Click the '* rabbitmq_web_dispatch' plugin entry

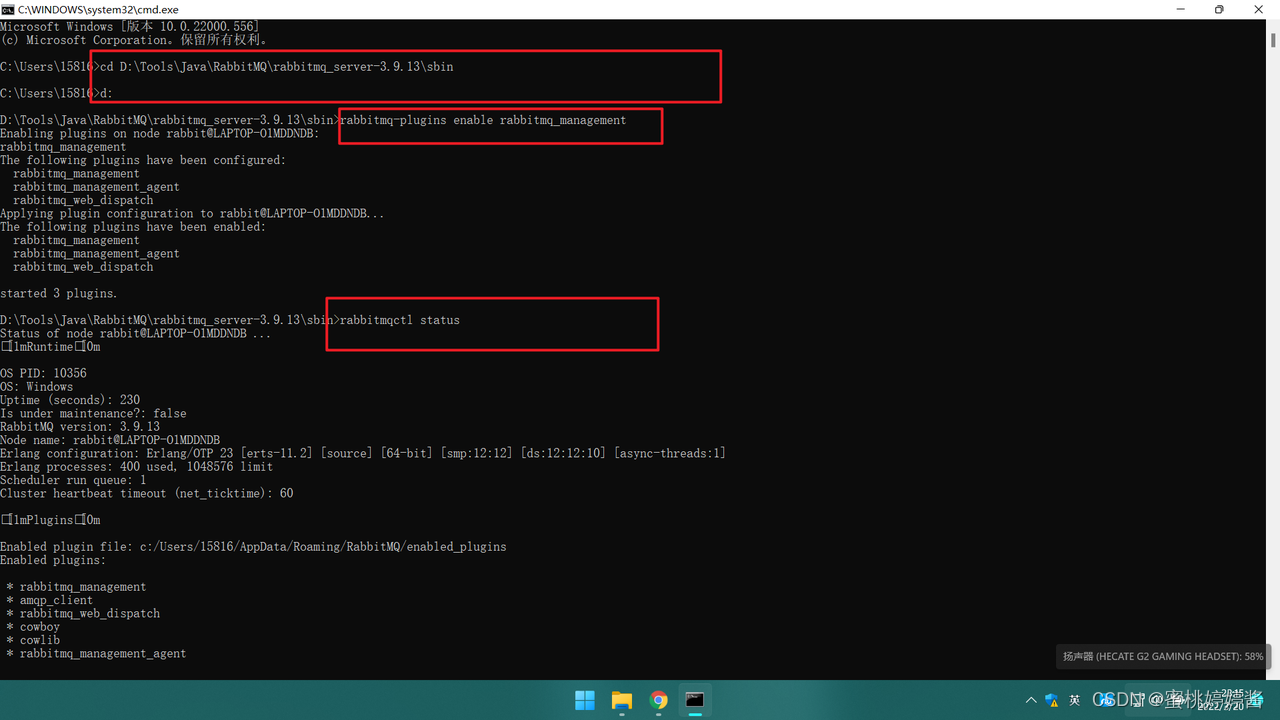83,613
